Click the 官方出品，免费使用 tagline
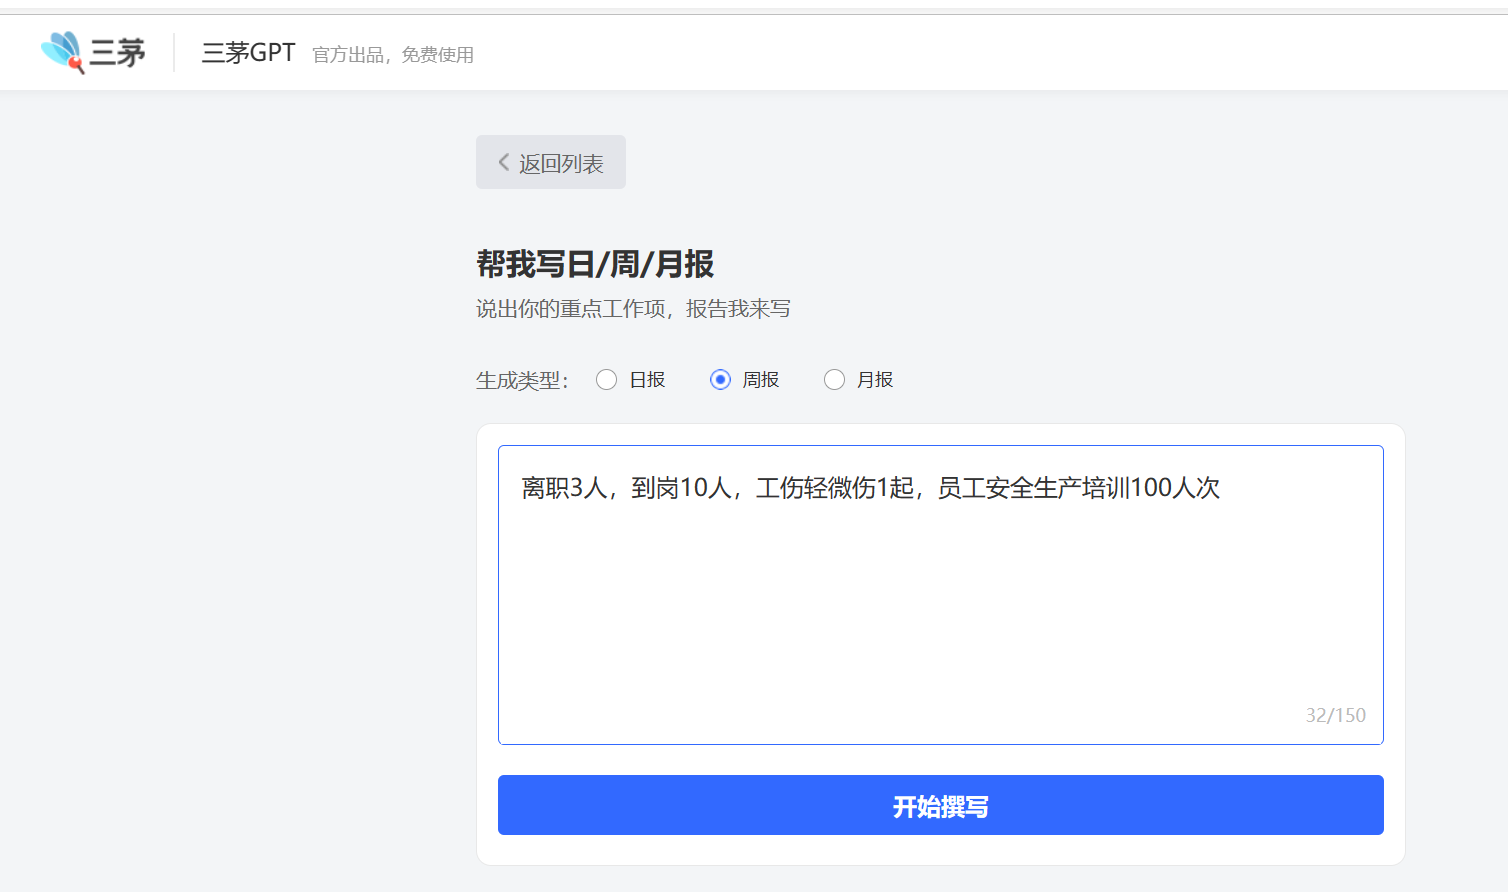 (393, 55)
